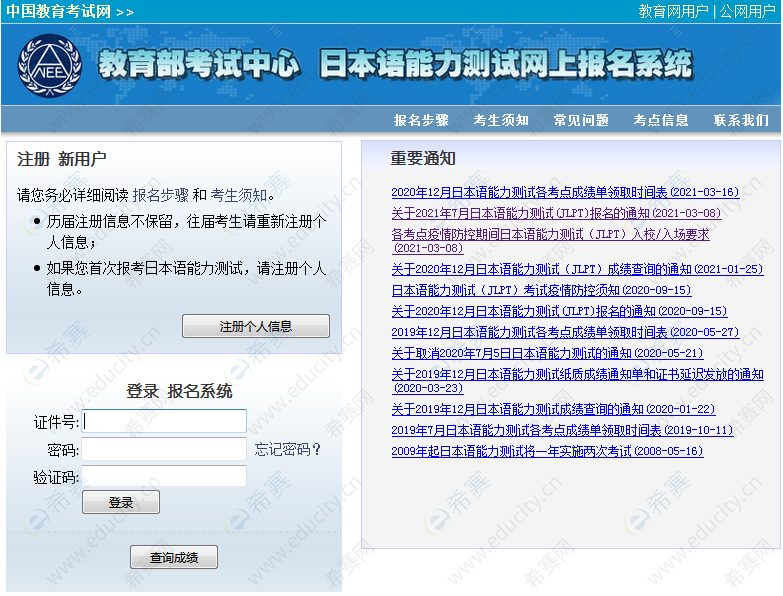
Task: Open 报名步骤 navigation menu item
Action: (421, 120)
